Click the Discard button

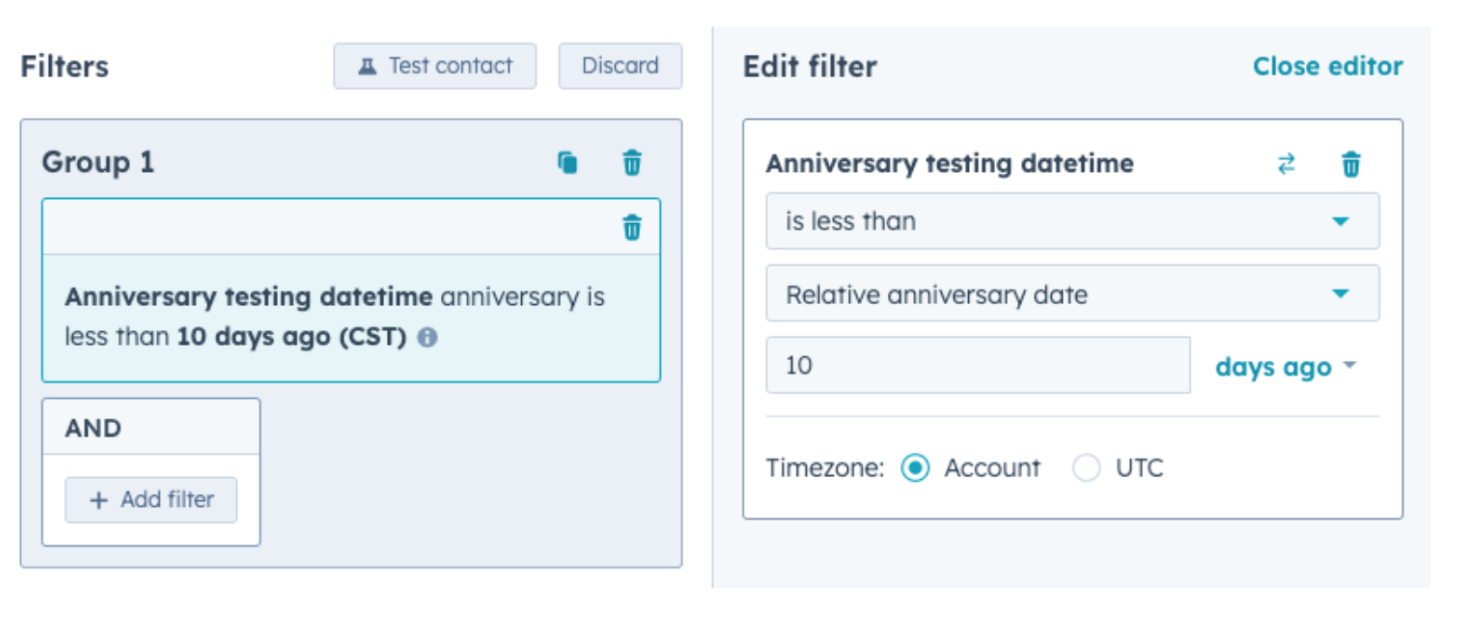pyautogui.click(x=620, y=66)
